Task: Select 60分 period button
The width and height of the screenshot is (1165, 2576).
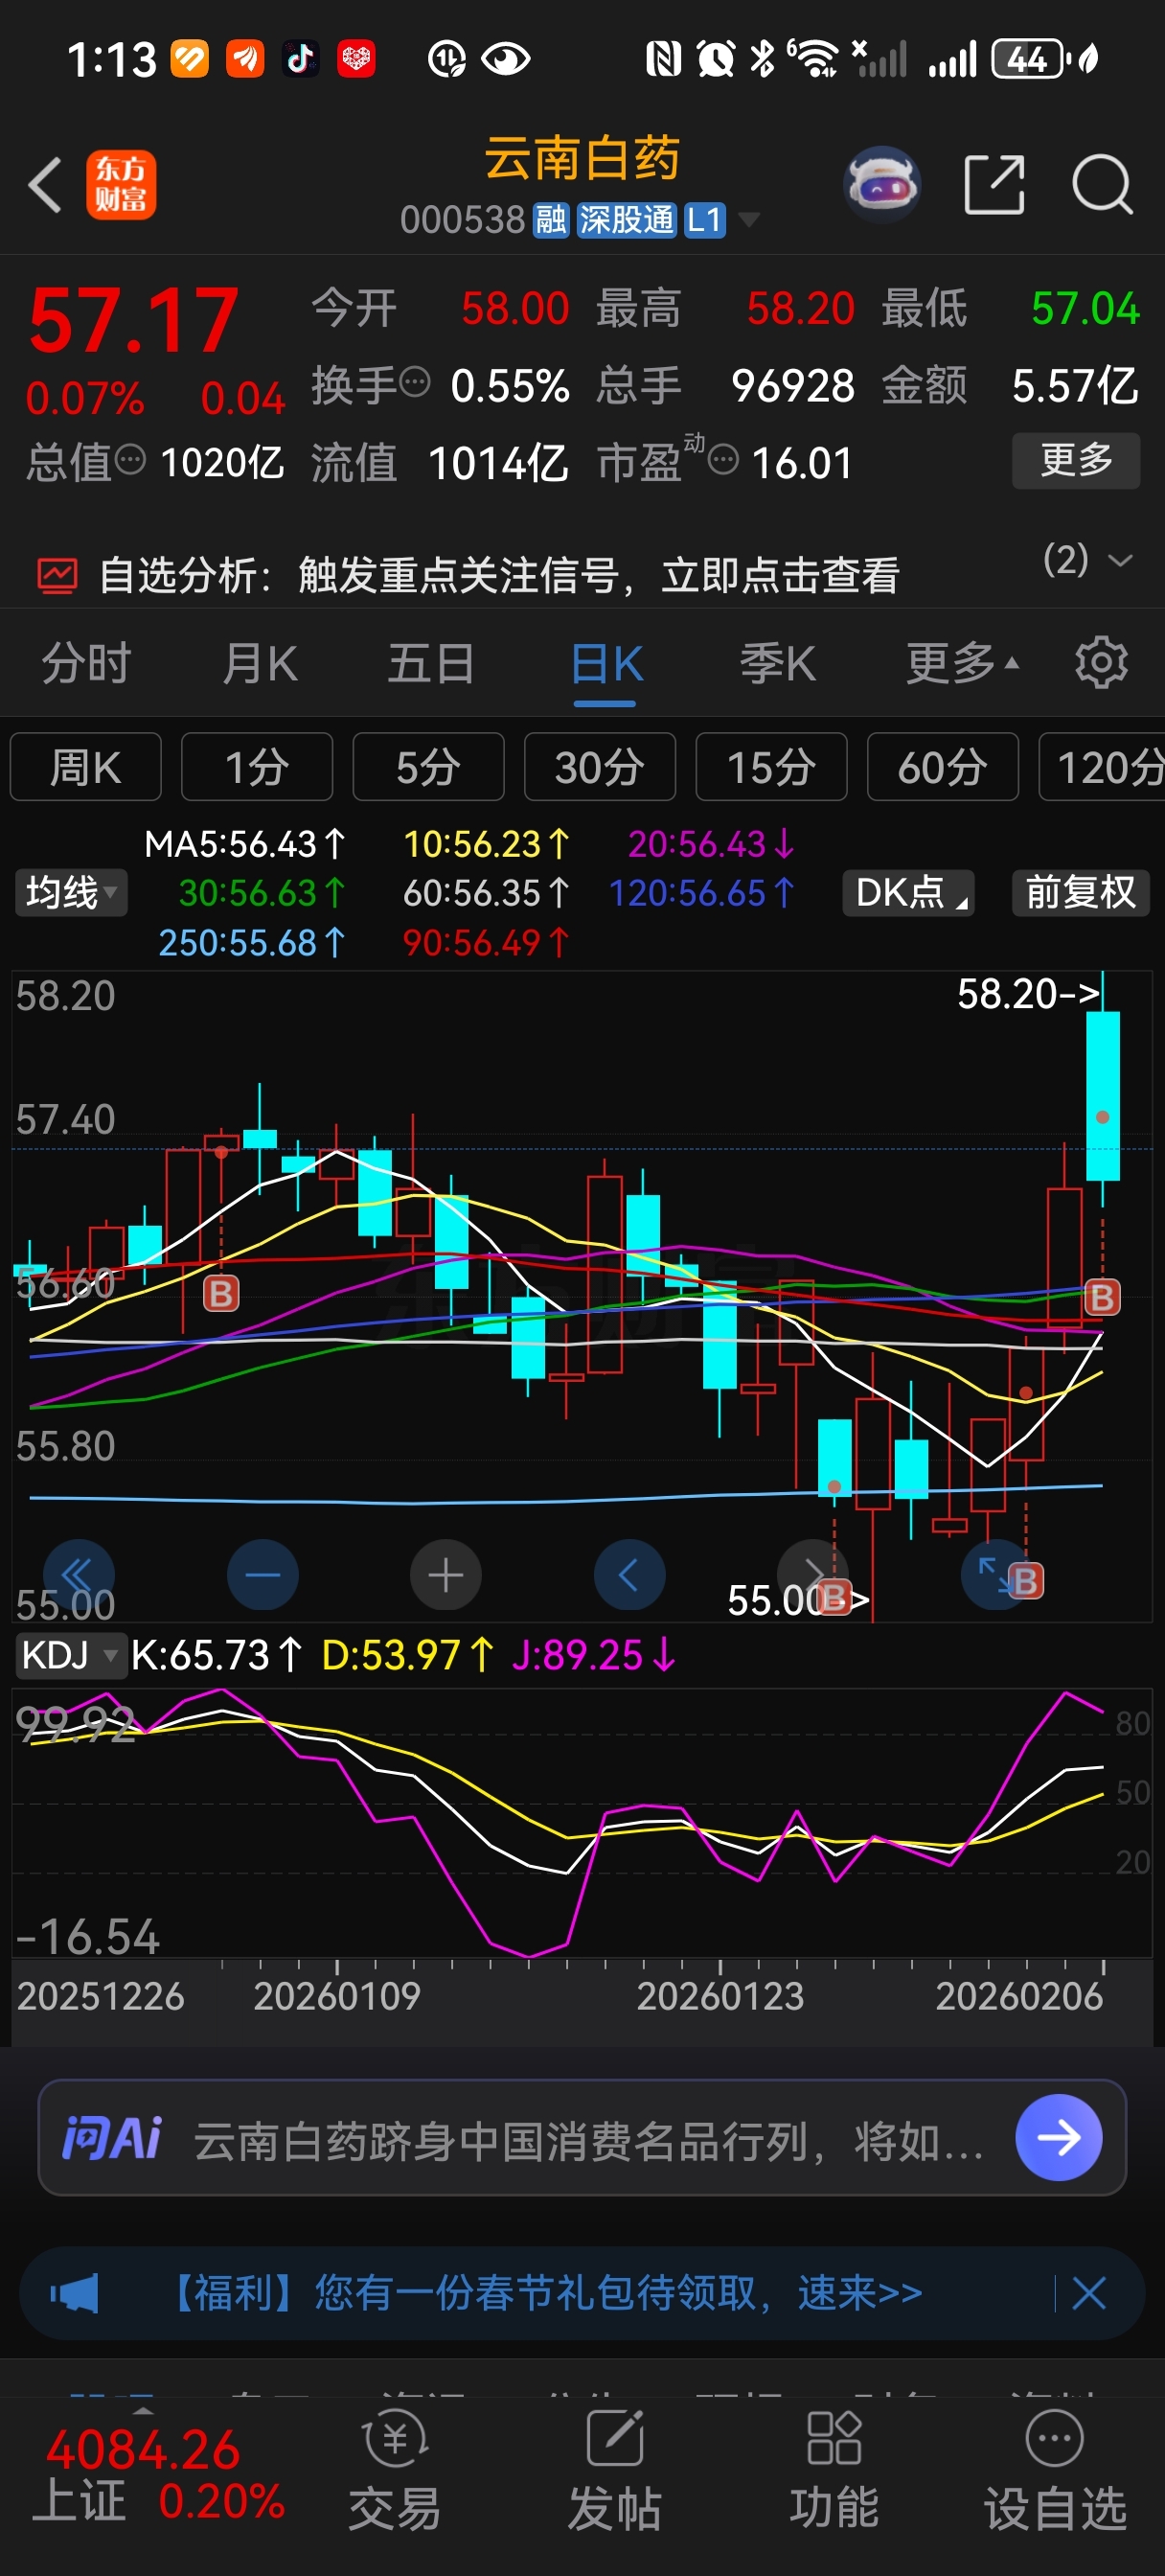Action: point(943,767)
